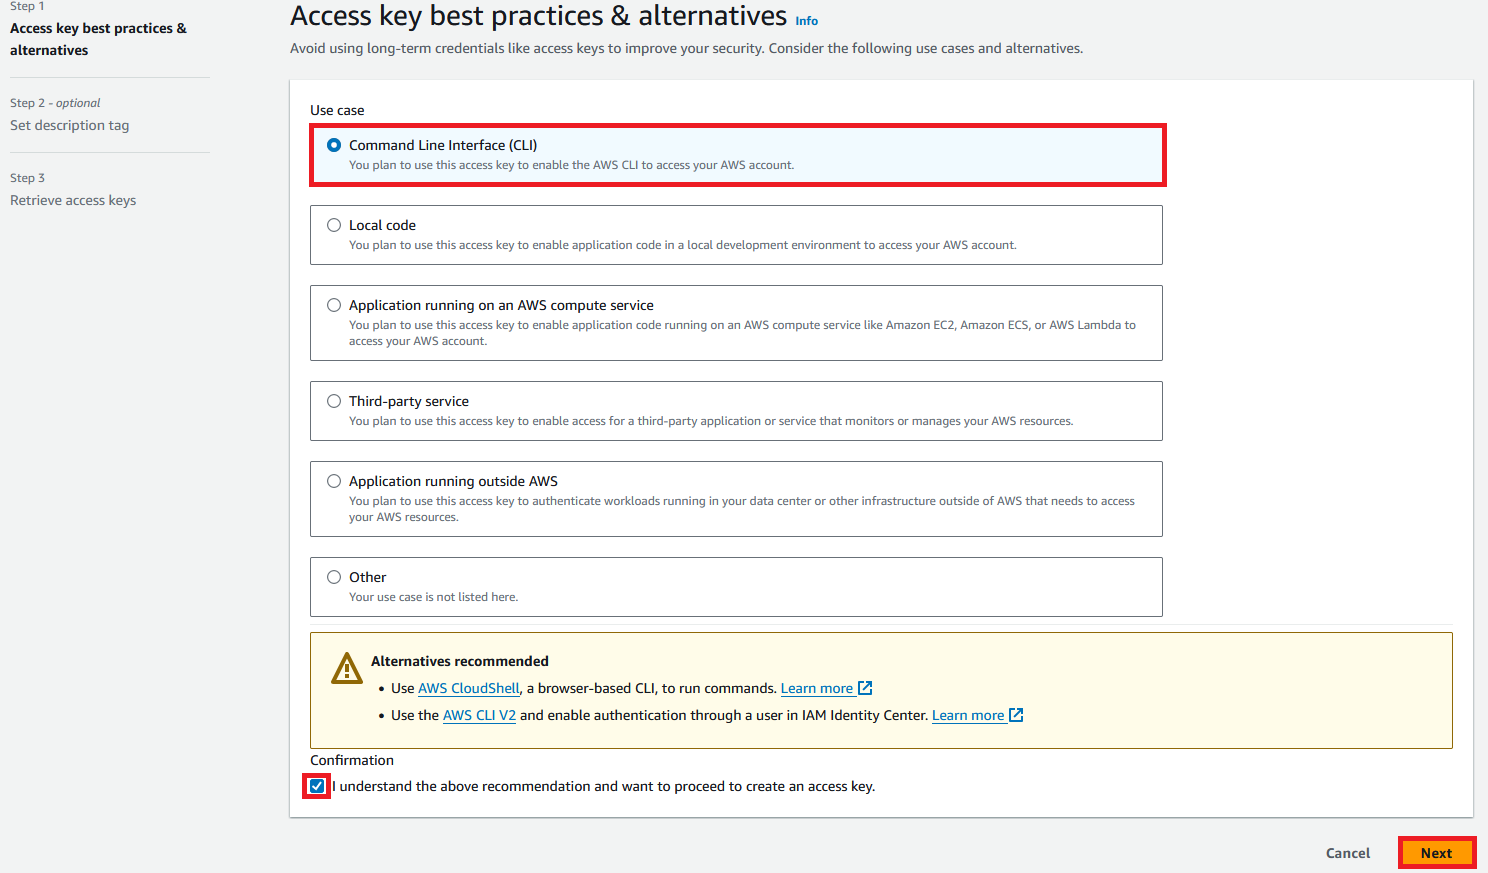Select the Access key best practices & alternatives step
The image size is (1488, 873).
[x=98, y=39]
